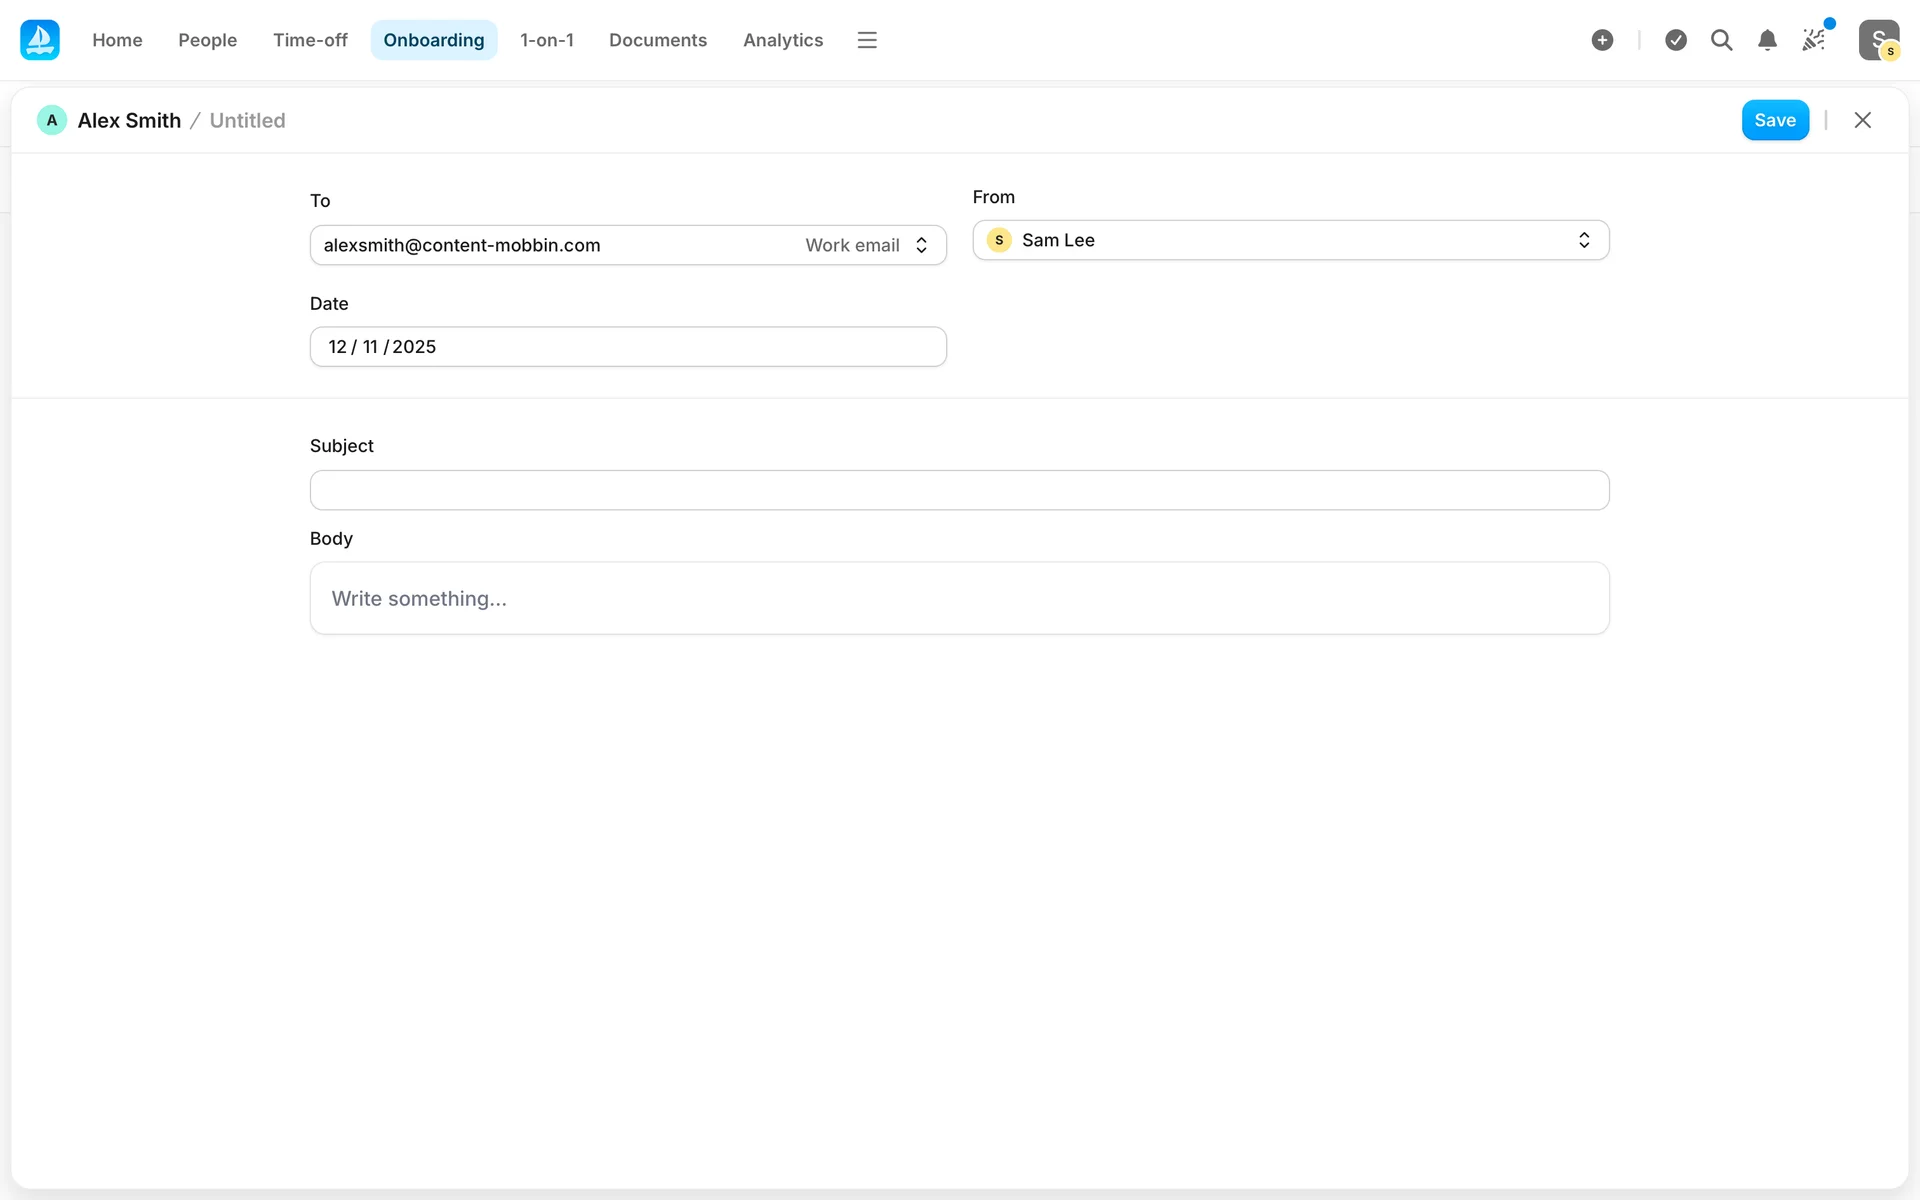Close the message editor
Screen dimensions: 1920x1200
[x=1862, y=120]
